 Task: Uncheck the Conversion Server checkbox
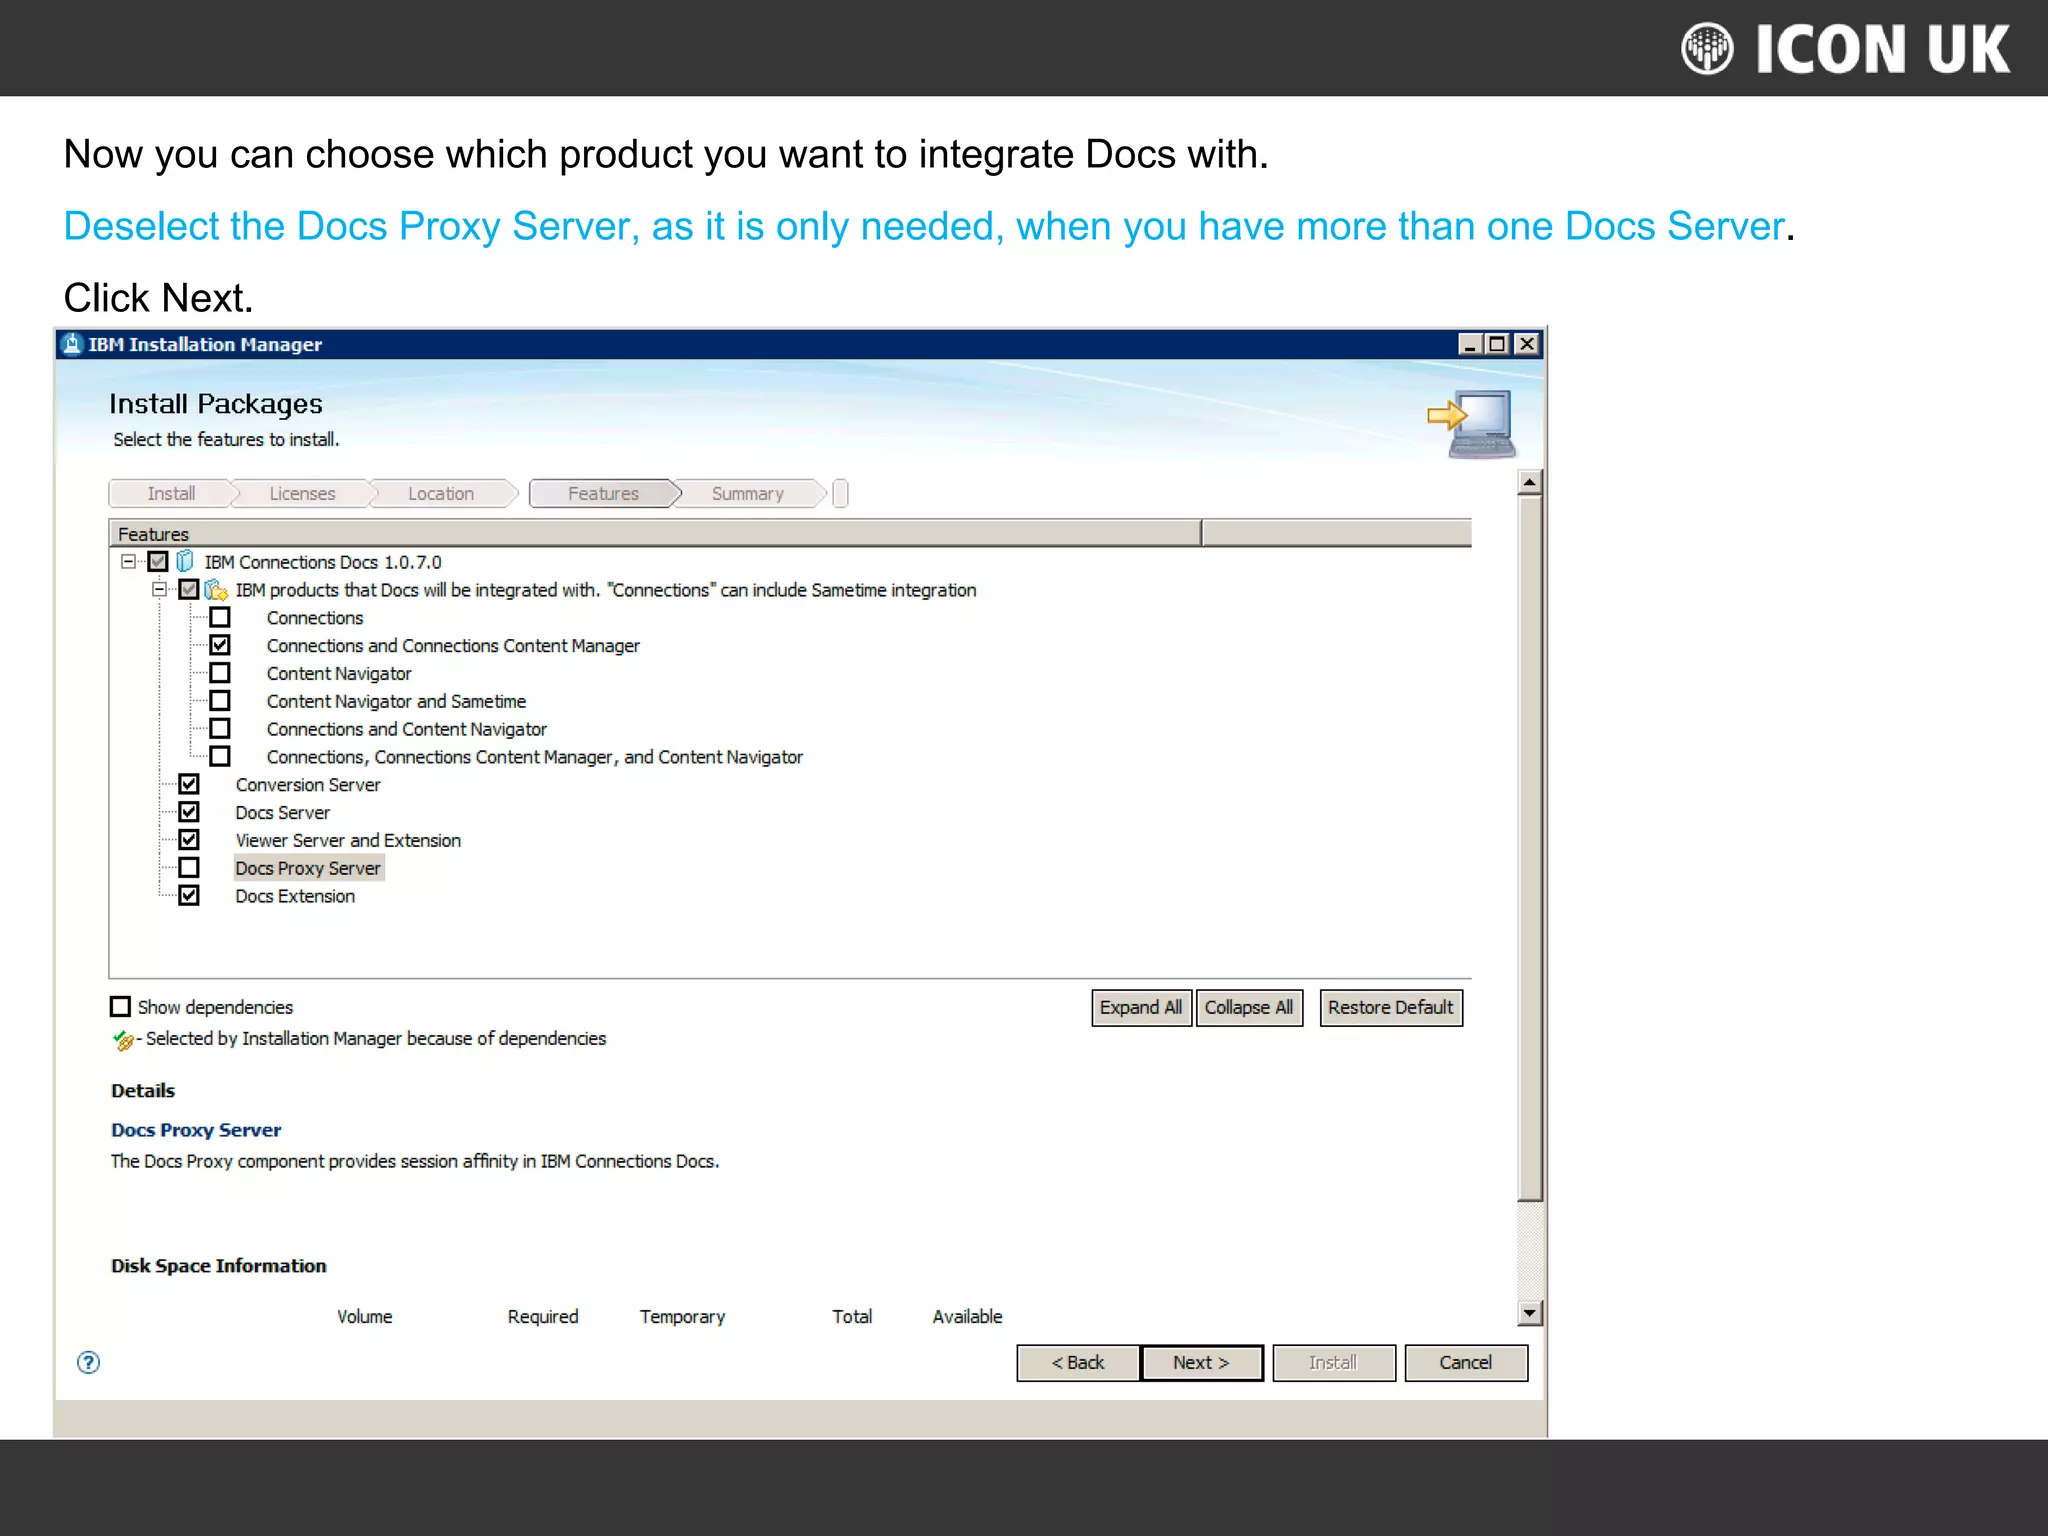[x=189, y=784]
